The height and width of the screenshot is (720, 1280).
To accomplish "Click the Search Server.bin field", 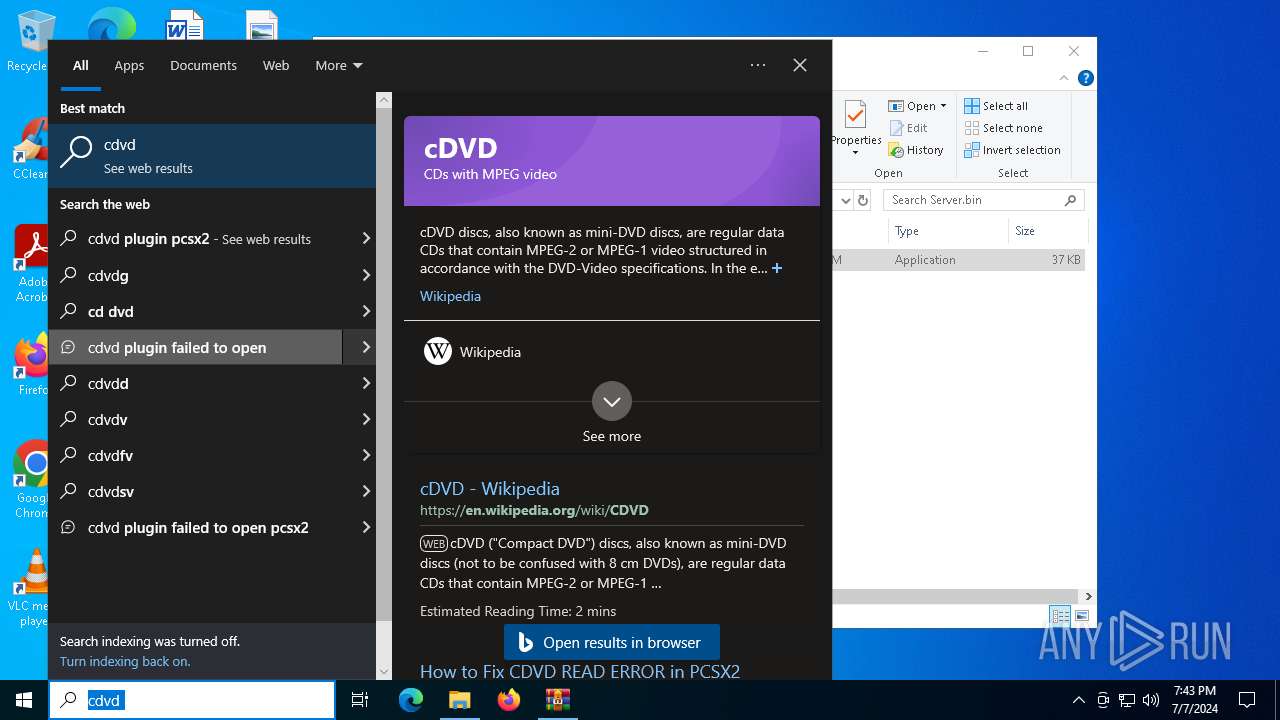I will click(x=984, y=200).
